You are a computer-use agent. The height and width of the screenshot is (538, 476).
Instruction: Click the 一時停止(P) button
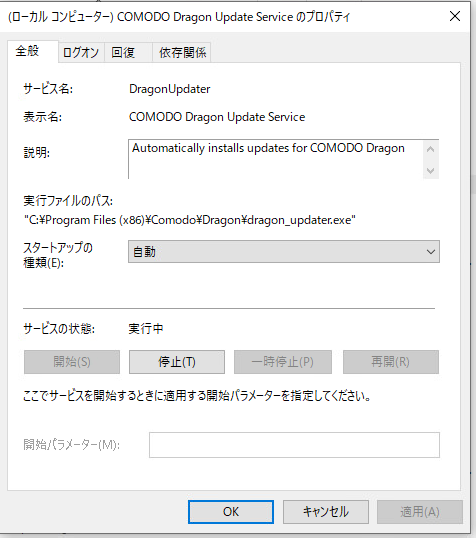[x=283, y=362]
